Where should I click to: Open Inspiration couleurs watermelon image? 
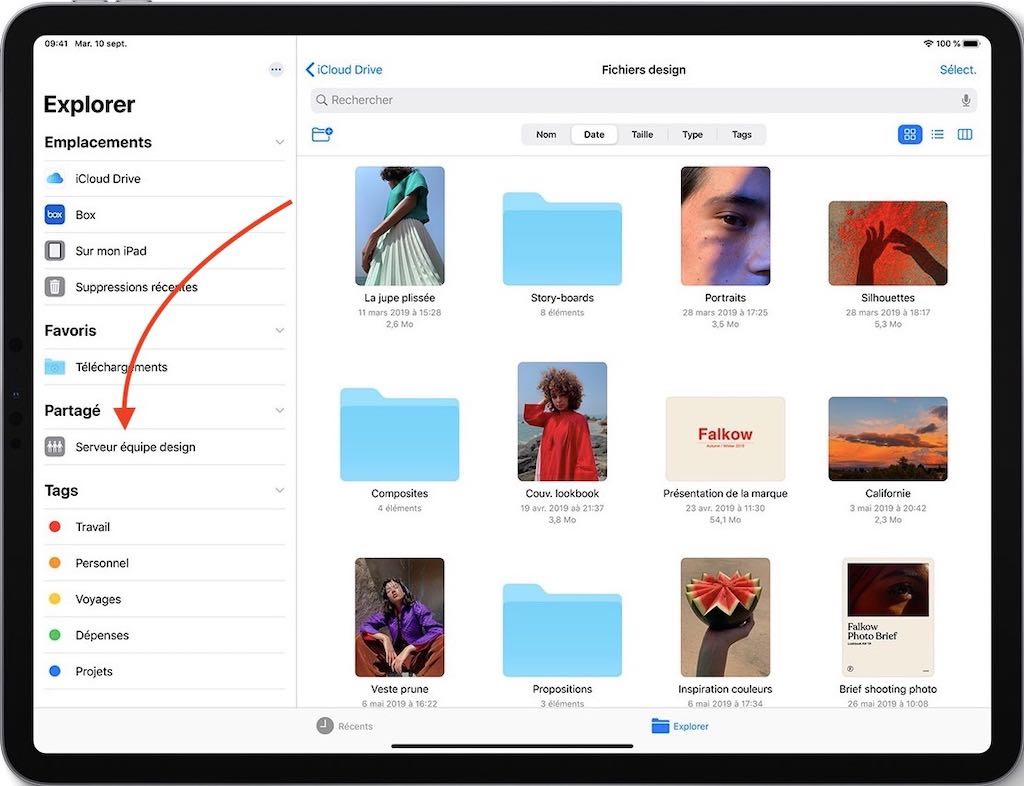pyautogui.click(x=725, y=617)
